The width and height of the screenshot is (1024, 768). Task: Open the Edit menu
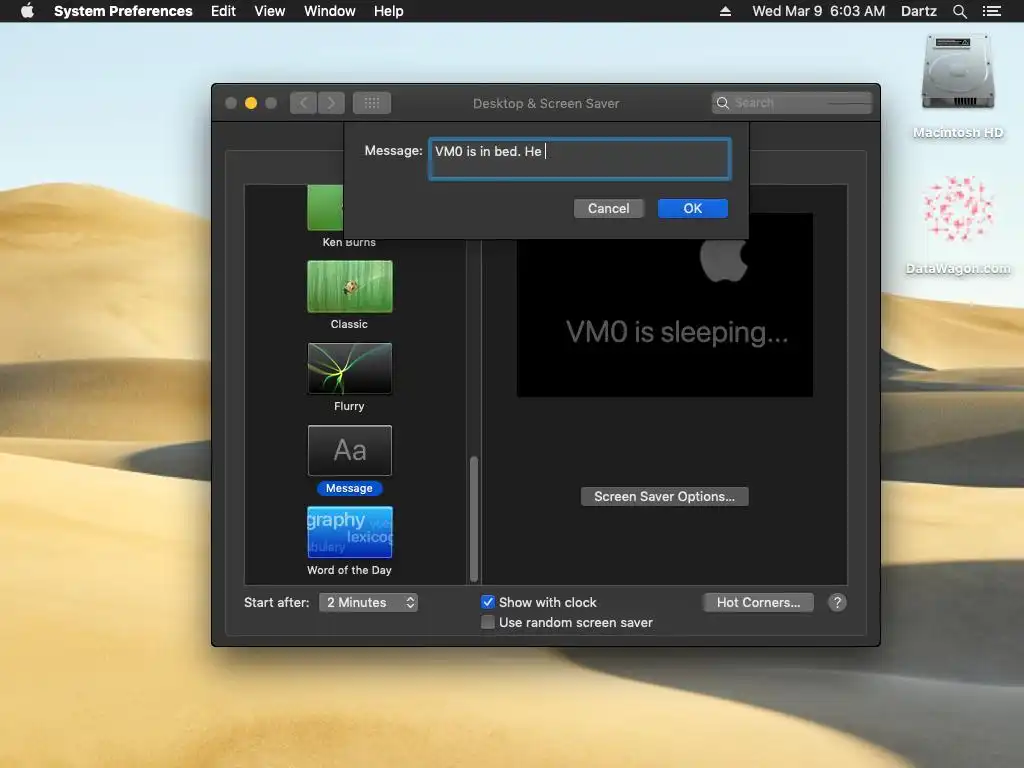point(223,11)
